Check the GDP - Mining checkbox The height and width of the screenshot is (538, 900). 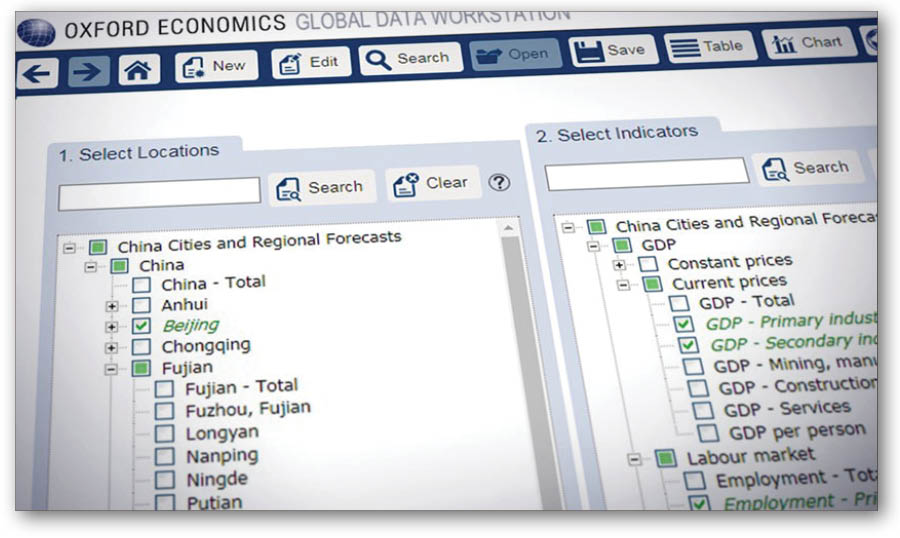[x=693, y=366]
